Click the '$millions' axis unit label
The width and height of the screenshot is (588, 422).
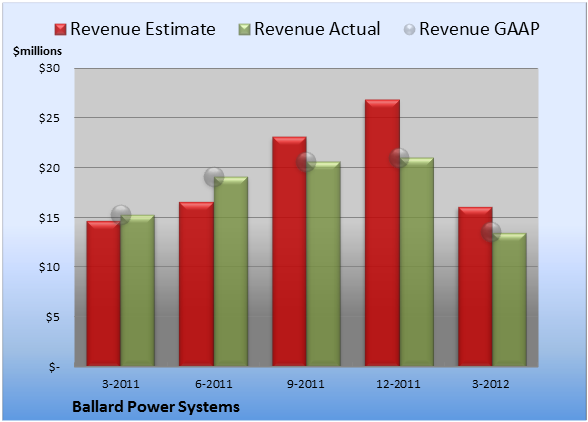pyautogui.click(x=37, y=51)
